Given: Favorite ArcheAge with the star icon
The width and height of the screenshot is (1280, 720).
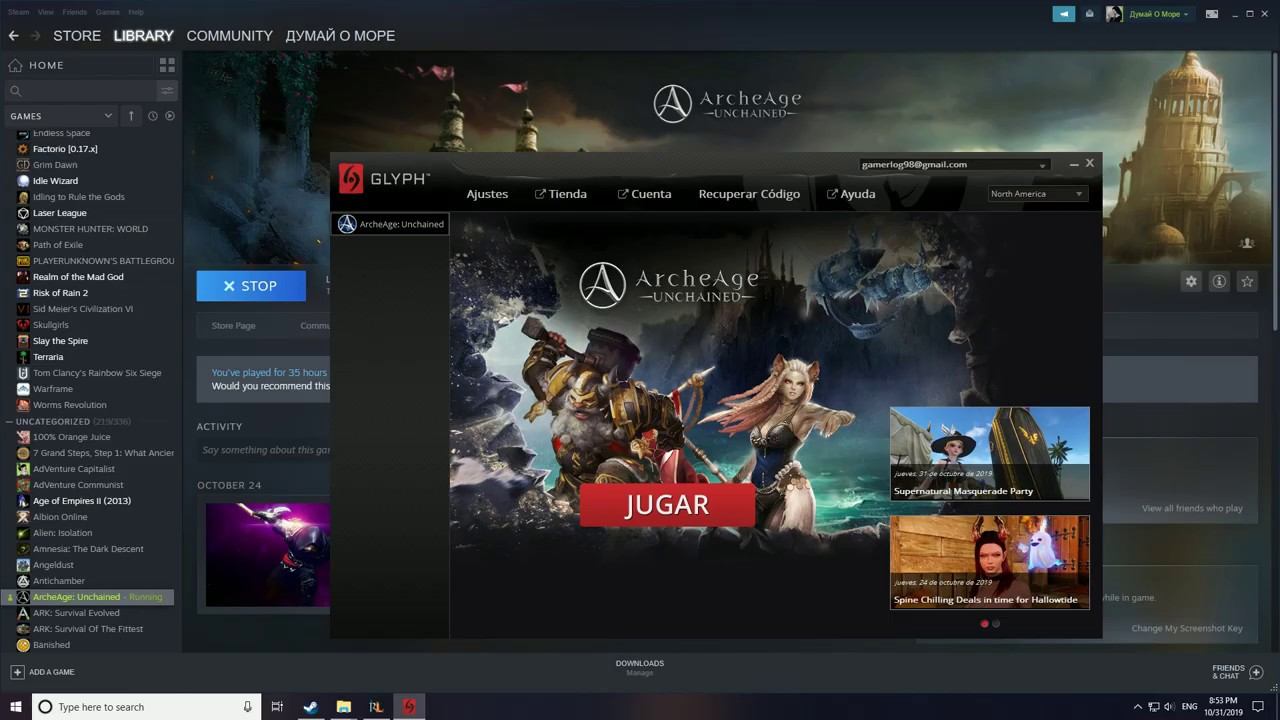Looking at the screenshot, I should pos(1247,282).
